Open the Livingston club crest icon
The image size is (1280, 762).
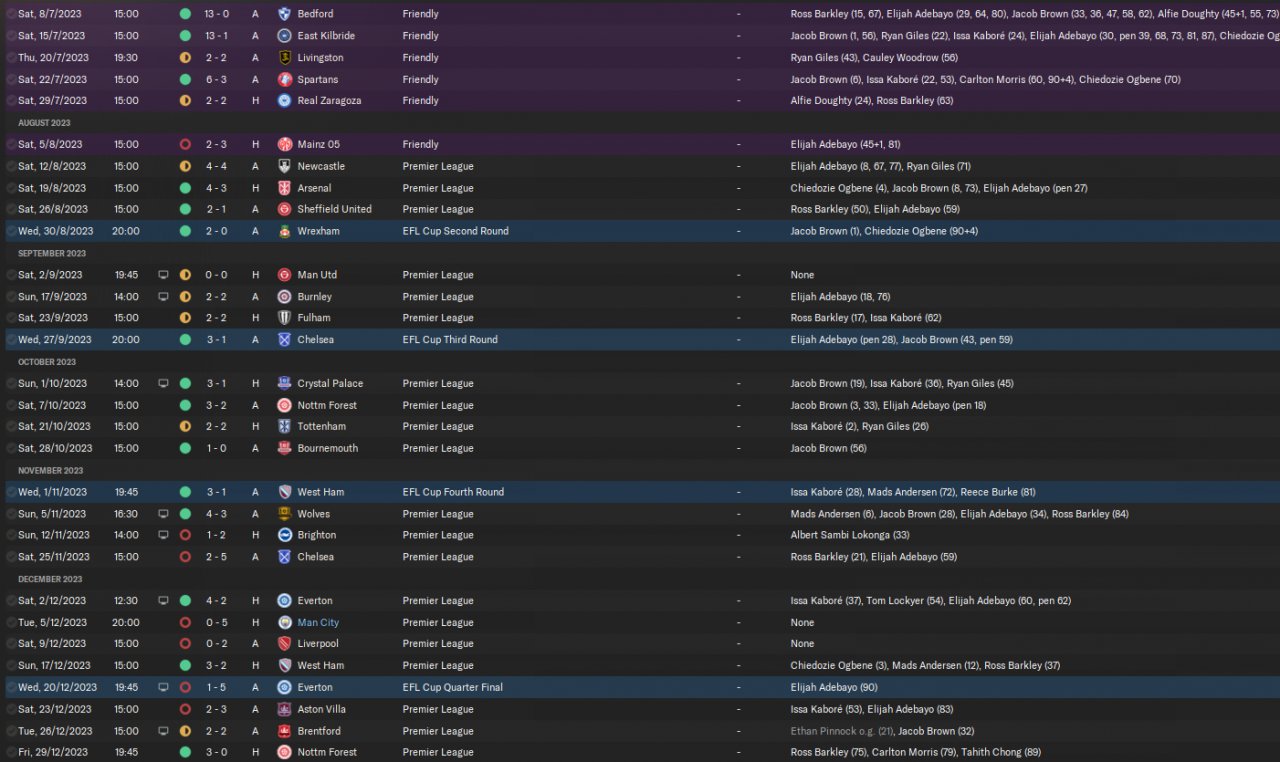(285, 58)
